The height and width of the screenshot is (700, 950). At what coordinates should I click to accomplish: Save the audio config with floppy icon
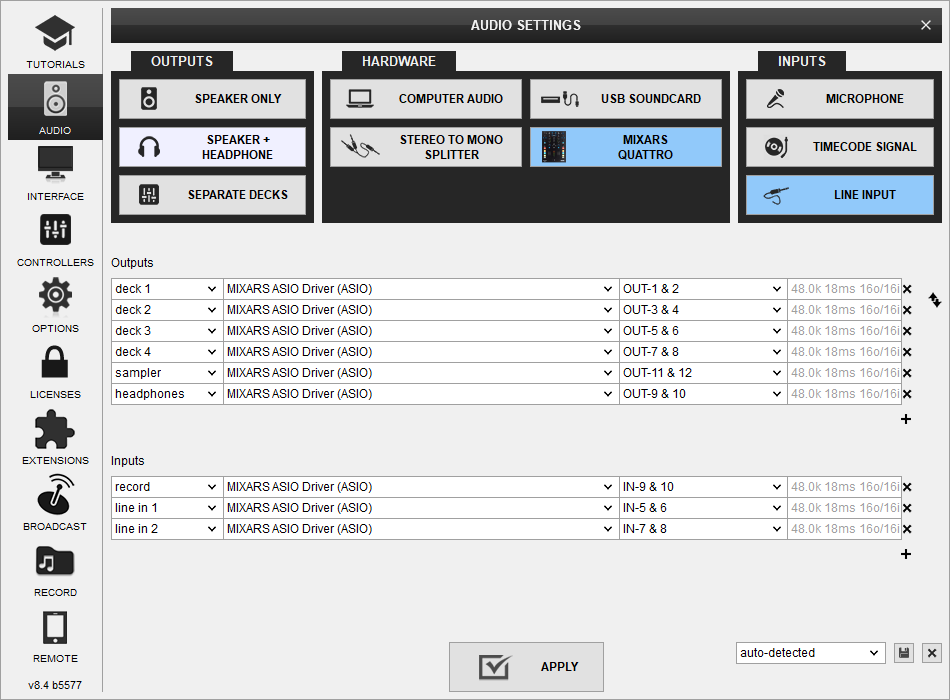pyautogui.click(x=904, y=653)
